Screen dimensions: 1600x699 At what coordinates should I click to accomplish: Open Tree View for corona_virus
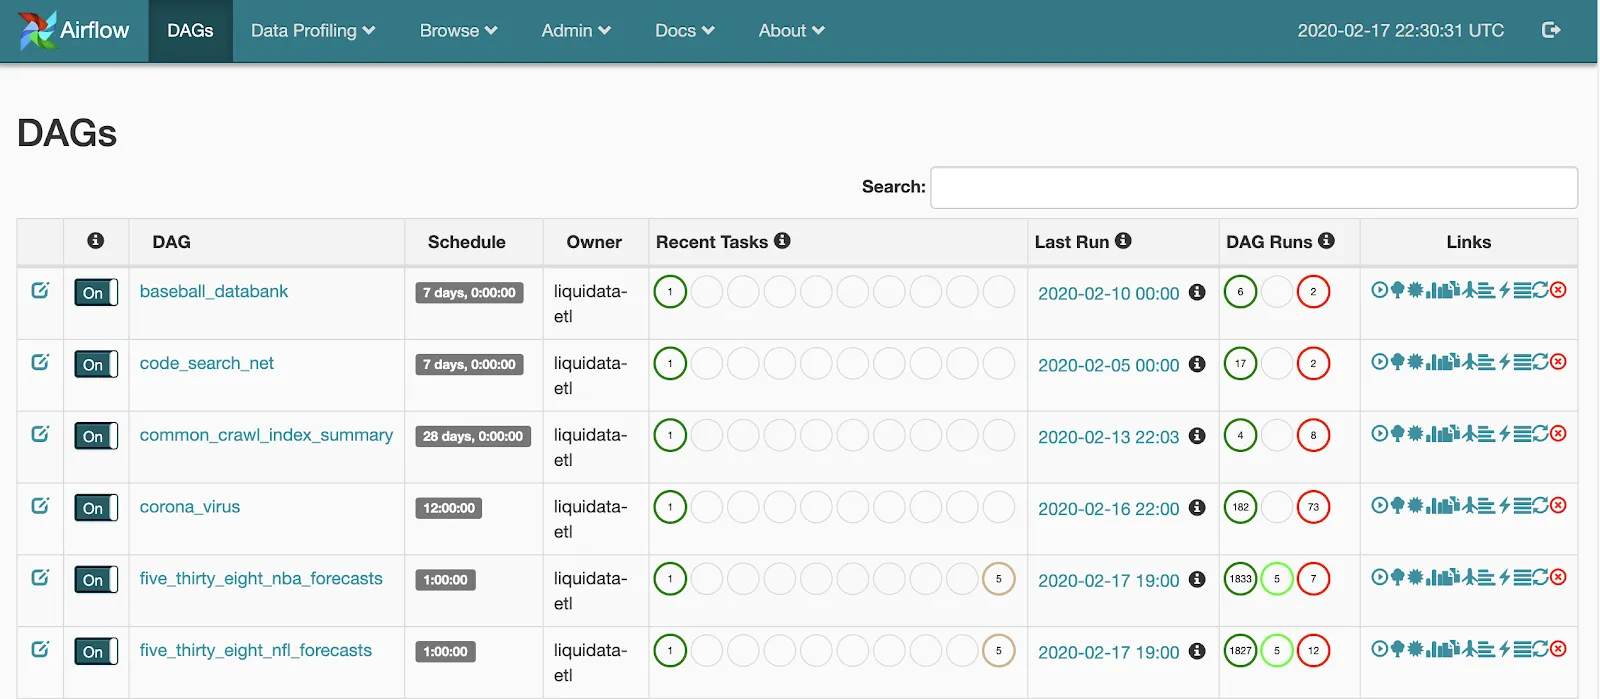(x=1397, y=506)
